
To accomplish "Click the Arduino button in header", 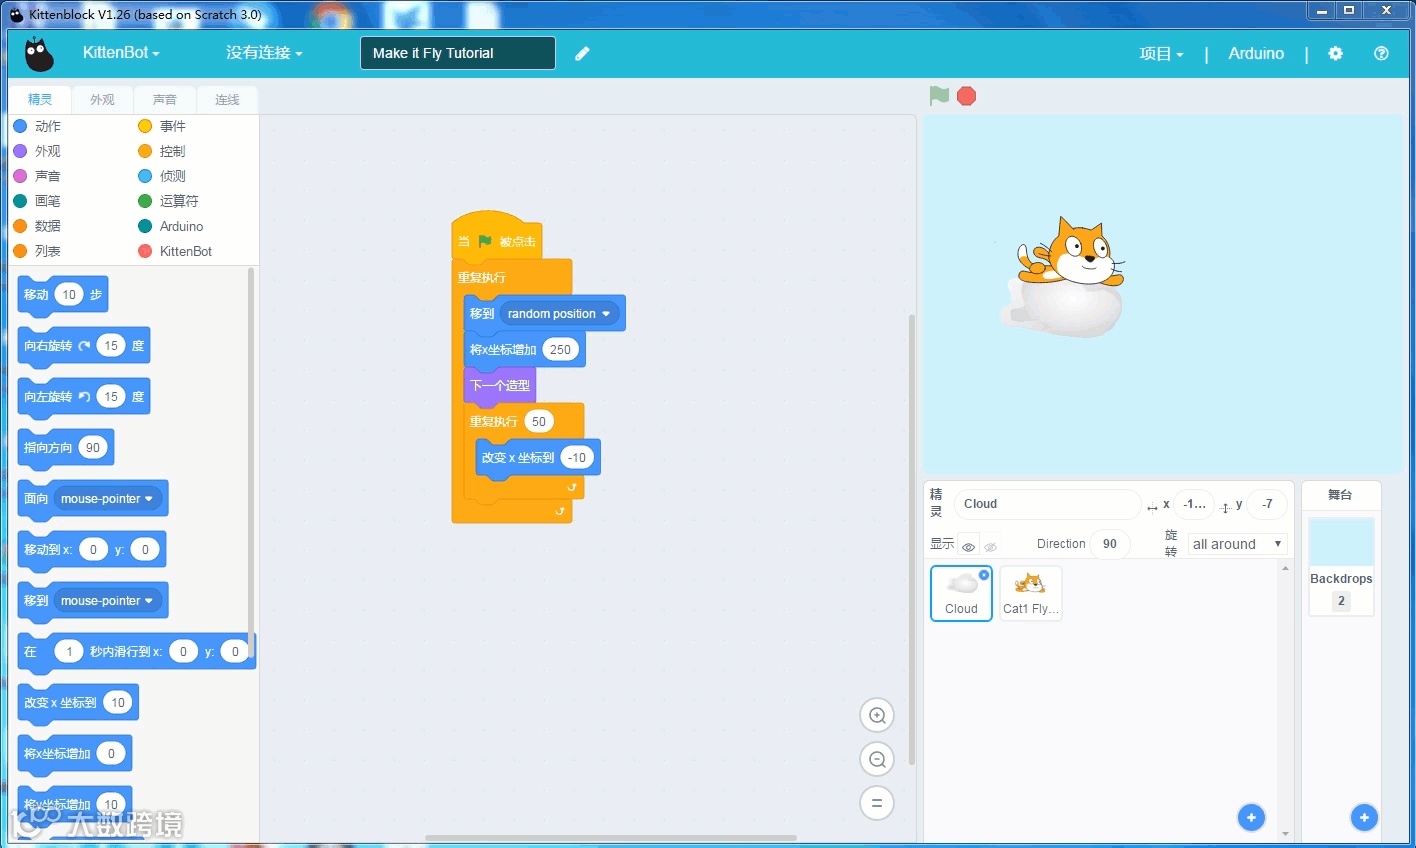I will (x=1256, y=54).
